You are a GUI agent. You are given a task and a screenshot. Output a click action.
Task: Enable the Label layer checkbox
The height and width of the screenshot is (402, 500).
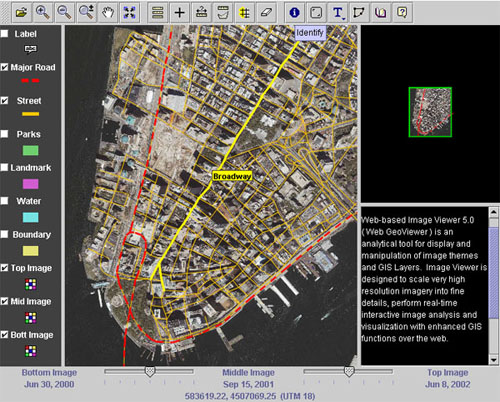click(x=4, y=34)
